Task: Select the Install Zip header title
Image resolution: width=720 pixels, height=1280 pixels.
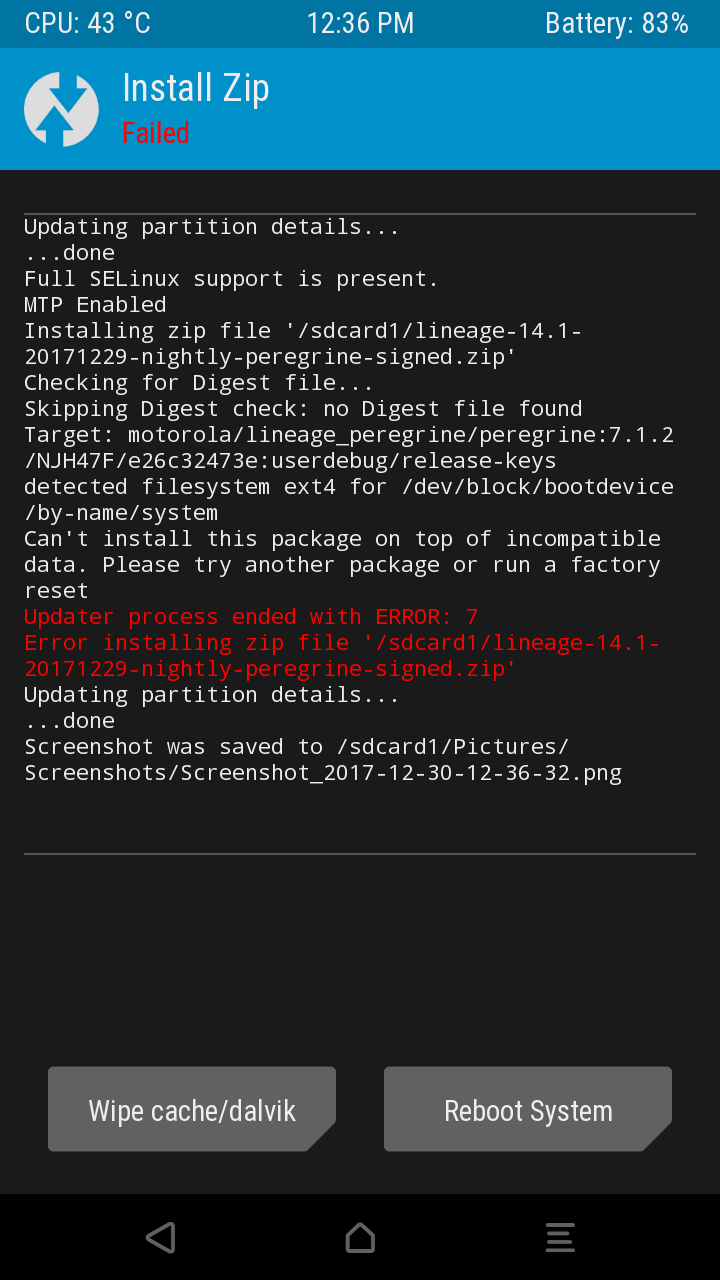Action: click(196, 89)
